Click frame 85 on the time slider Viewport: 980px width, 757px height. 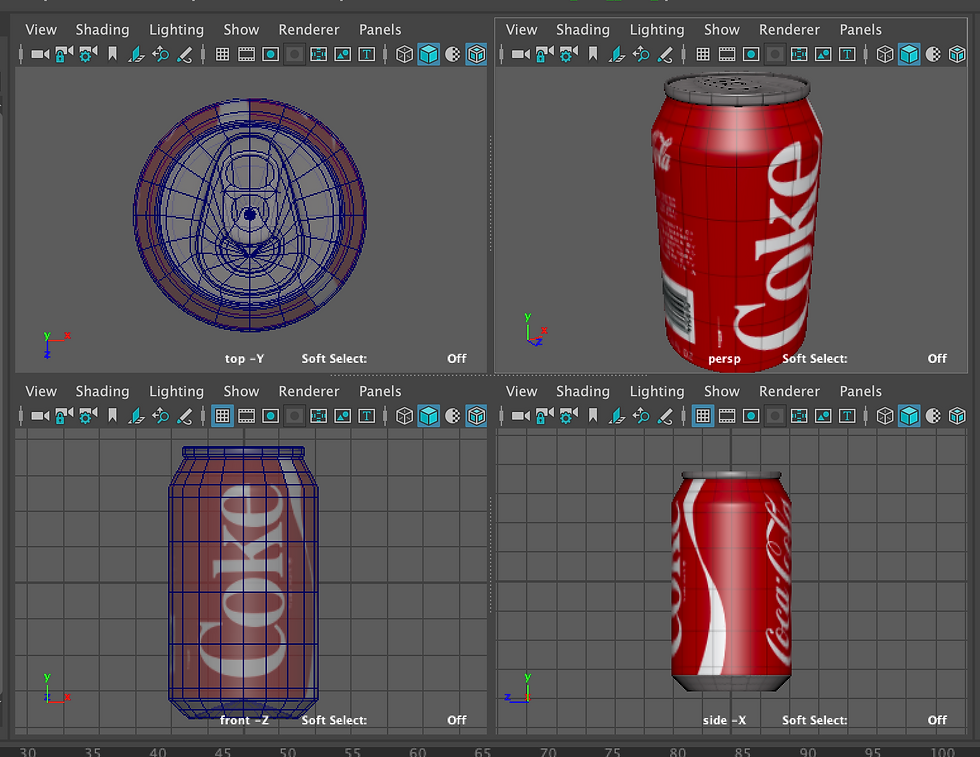pos(742,751)
